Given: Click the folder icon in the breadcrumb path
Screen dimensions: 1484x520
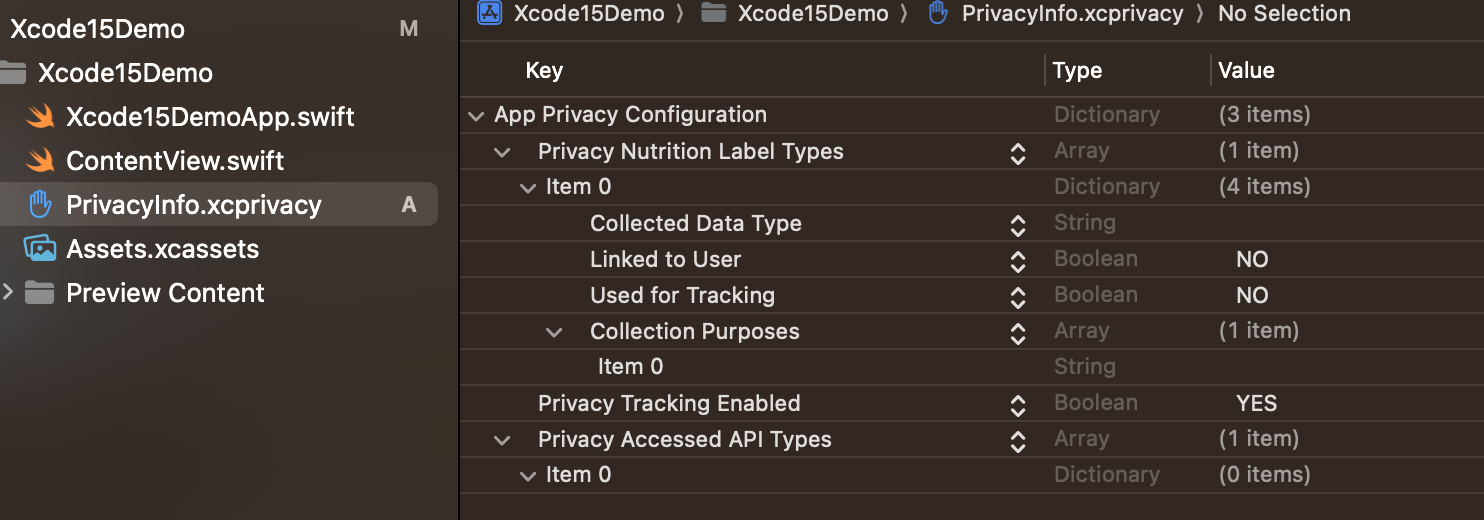Looking at the screenshot, I should coord(713,13).
